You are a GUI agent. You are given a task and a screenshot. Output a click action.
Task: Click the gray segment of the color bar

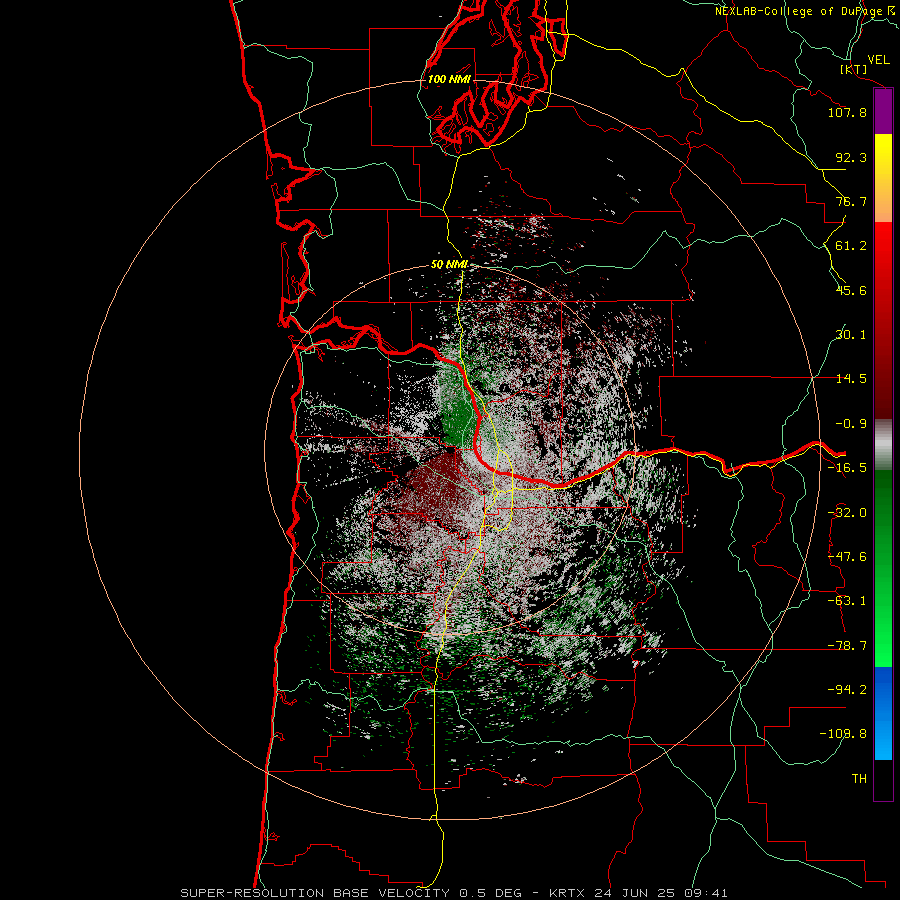tap(883, 444)
